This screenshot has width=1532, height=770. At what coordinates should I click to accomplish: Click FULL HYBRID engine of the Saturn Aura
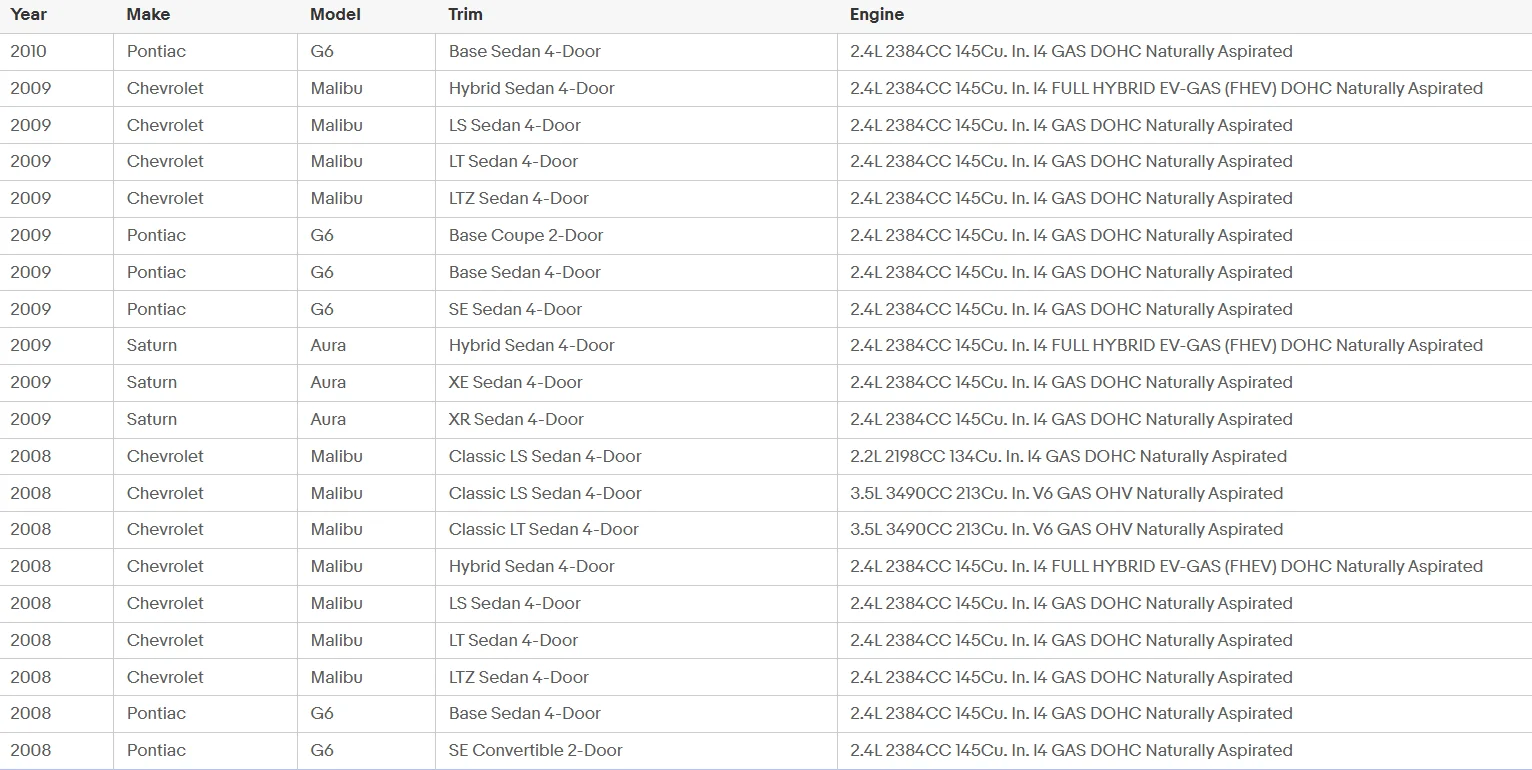click(1166, 346)
